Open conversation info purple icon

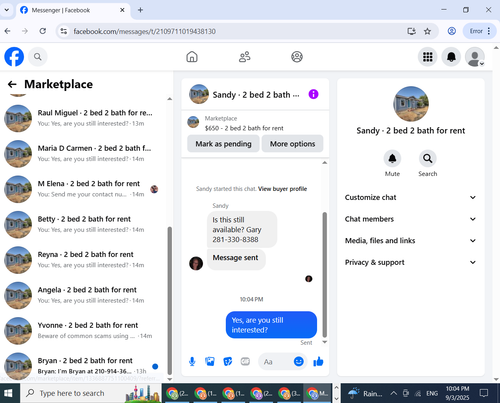coord(313,94)
